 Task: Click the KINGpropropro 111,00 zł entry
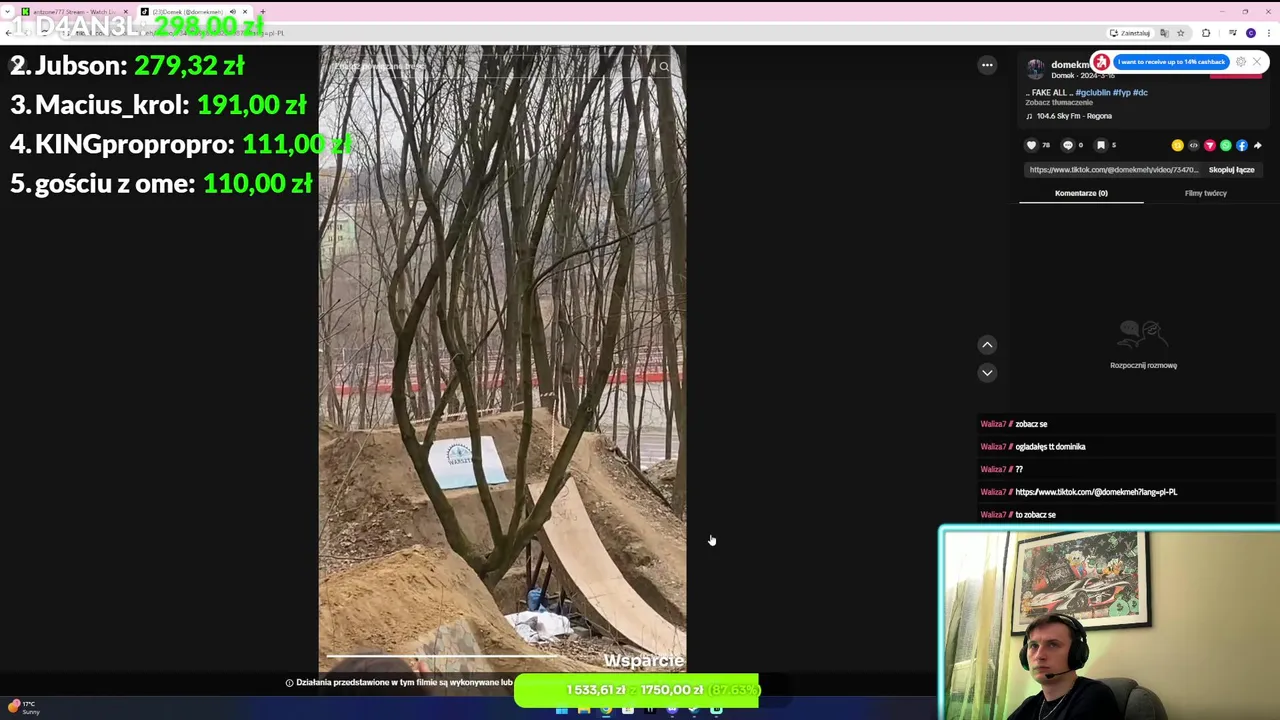tap(180, 144)
